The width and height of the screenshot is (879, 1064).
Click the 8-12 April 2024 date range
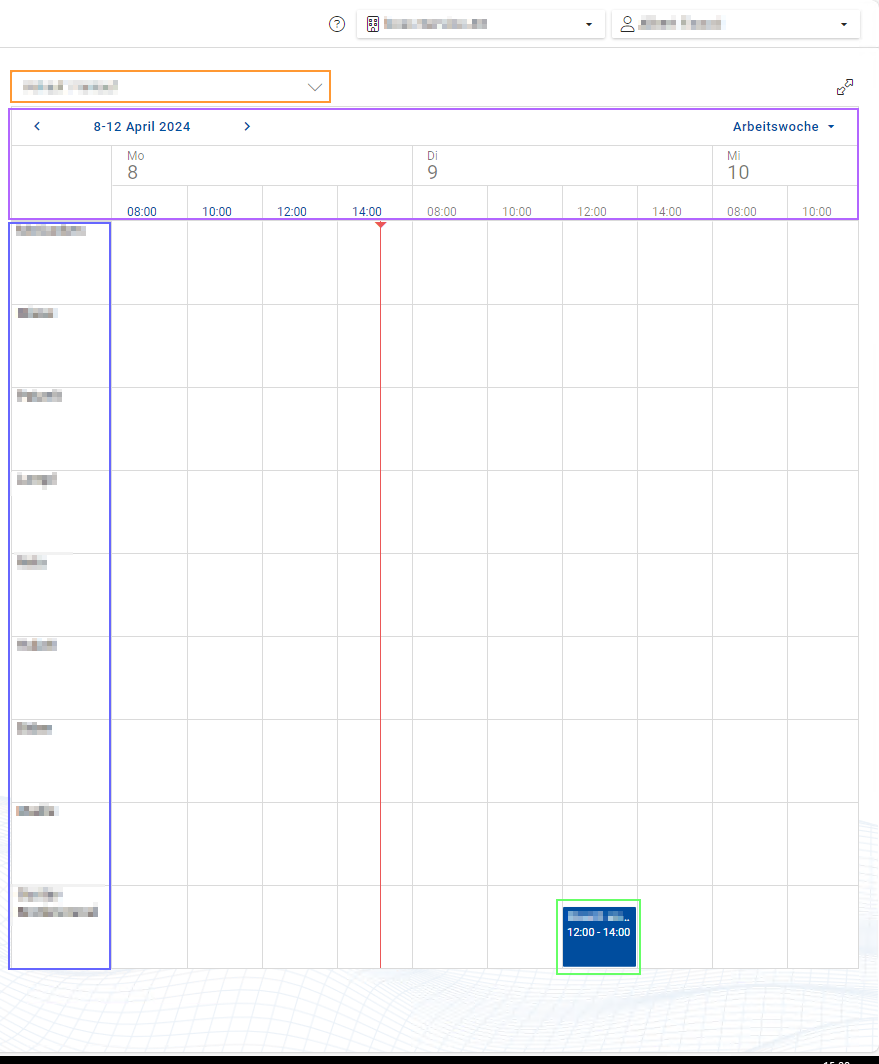click(x=142, y=127)
